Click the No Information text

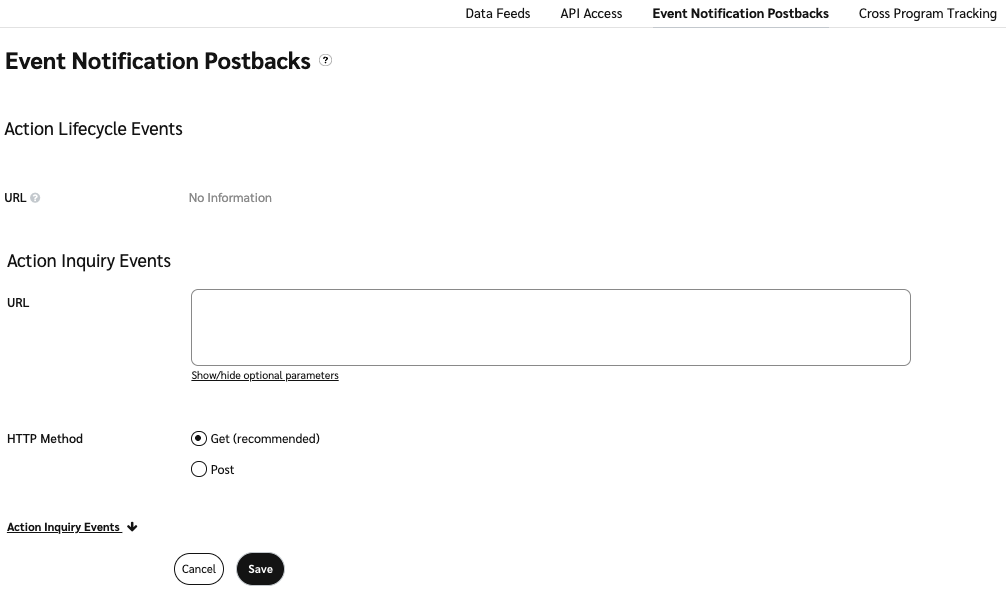pyautogui.click(x=230, y=198)
